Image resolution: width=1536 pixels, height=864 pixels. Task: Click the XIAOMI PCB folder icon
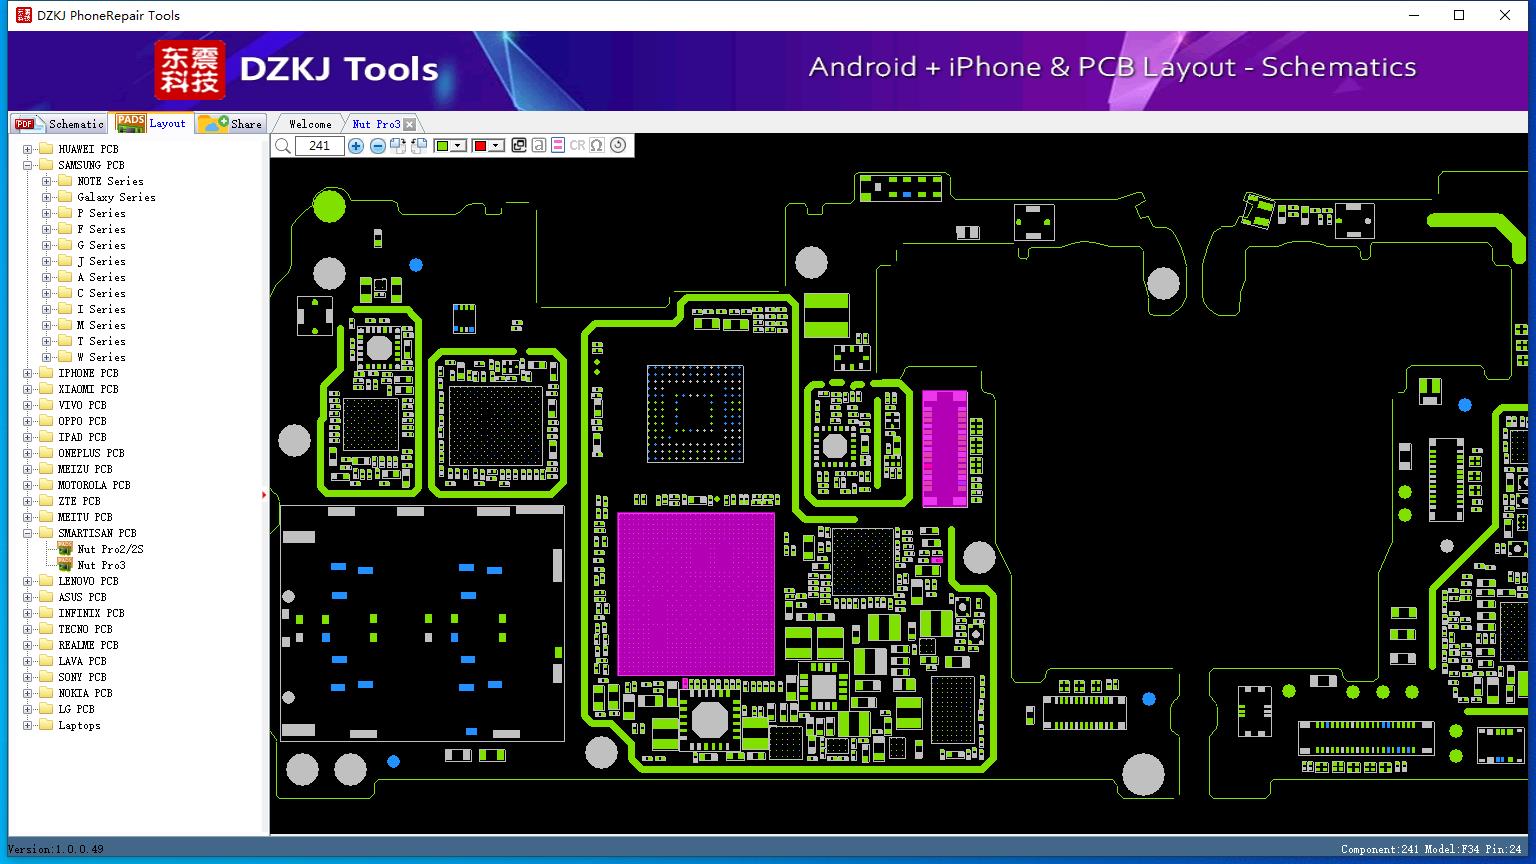46,389
